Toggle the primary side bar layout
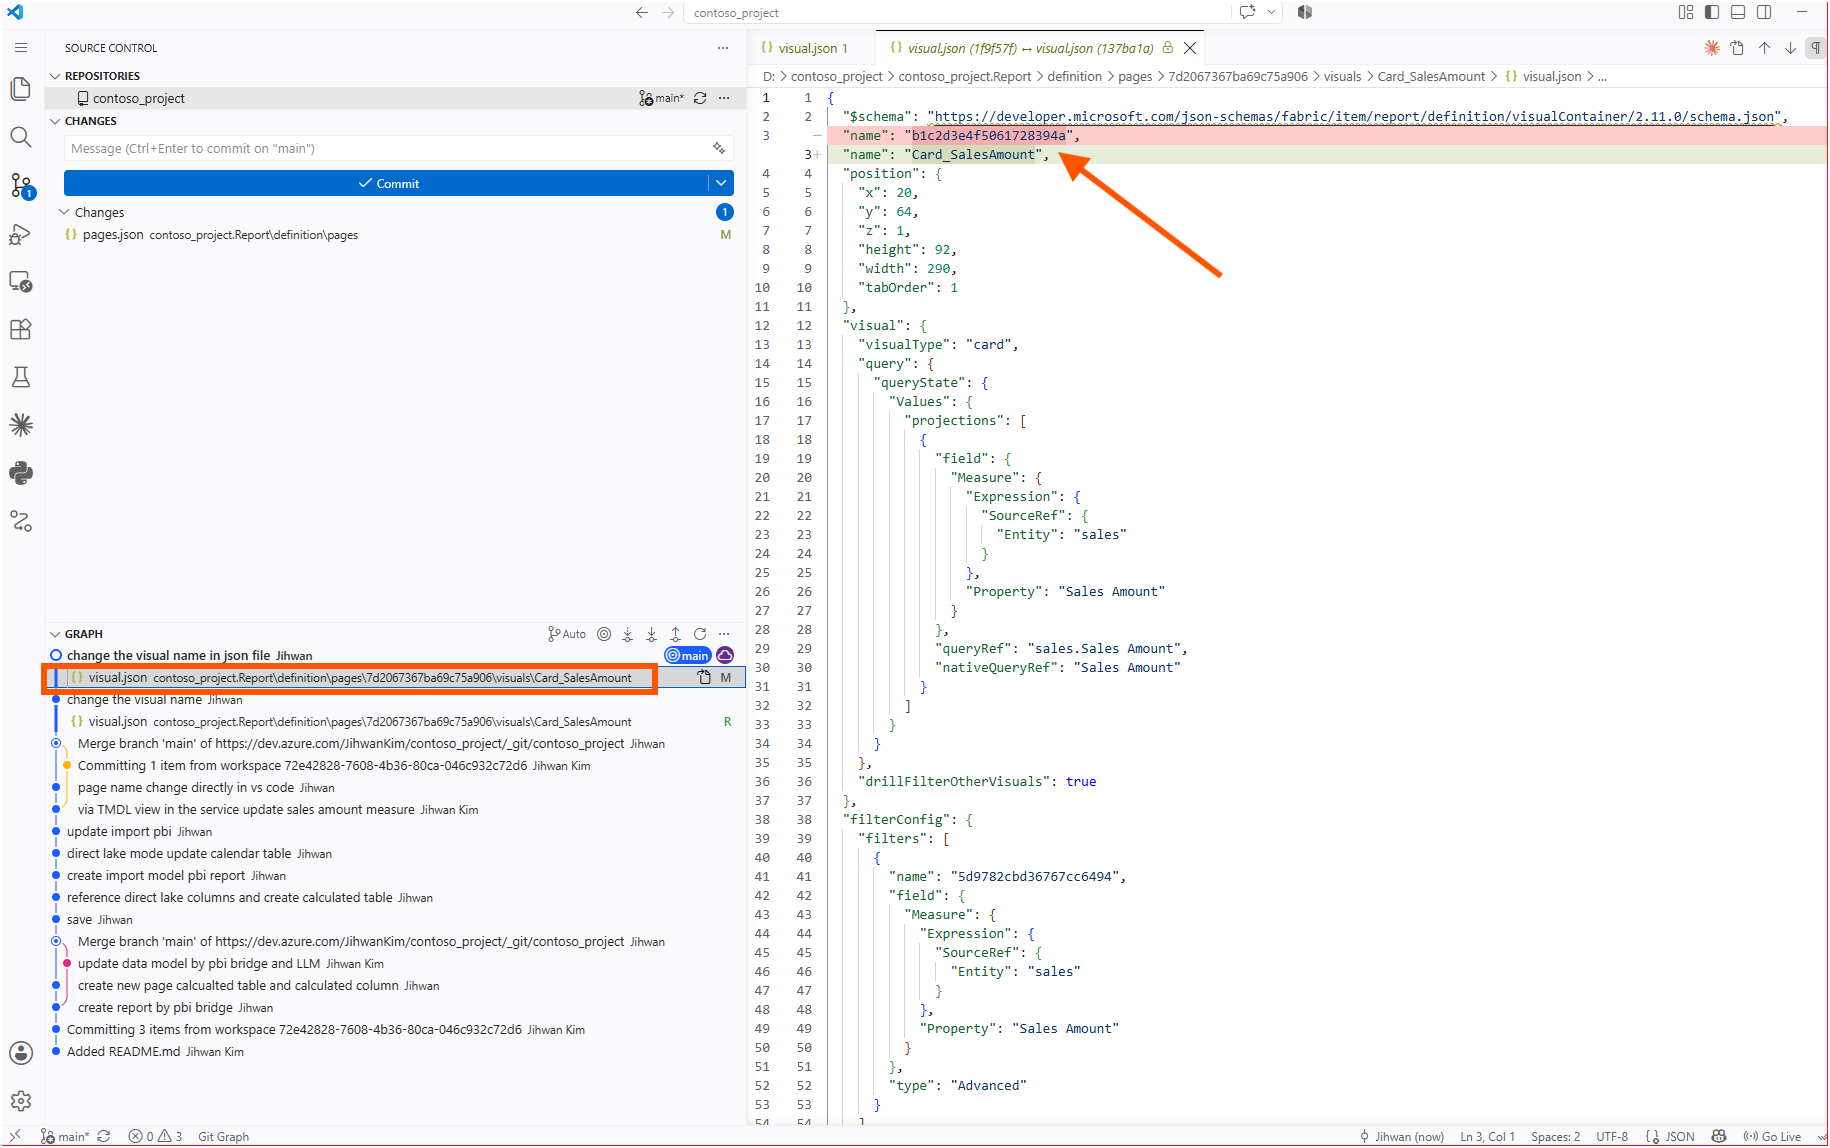1830x1148 pixels. pyautogui.click(x=1712, y=13)
